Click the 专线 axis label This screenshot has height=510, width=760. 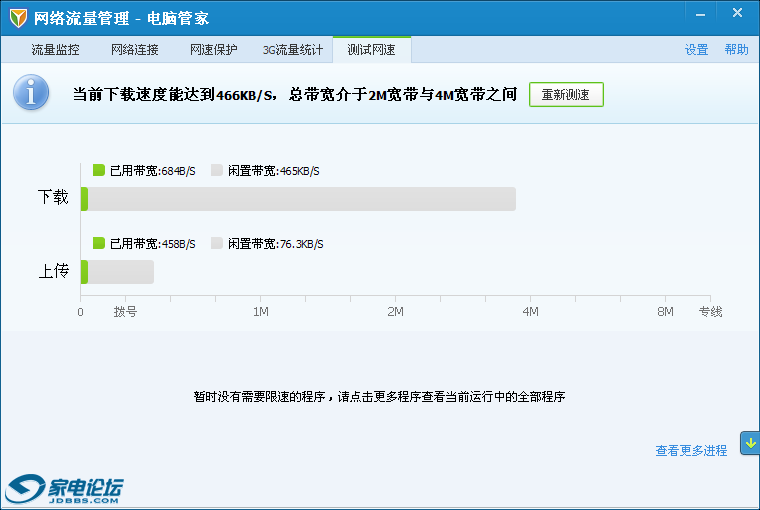[711, 312]
